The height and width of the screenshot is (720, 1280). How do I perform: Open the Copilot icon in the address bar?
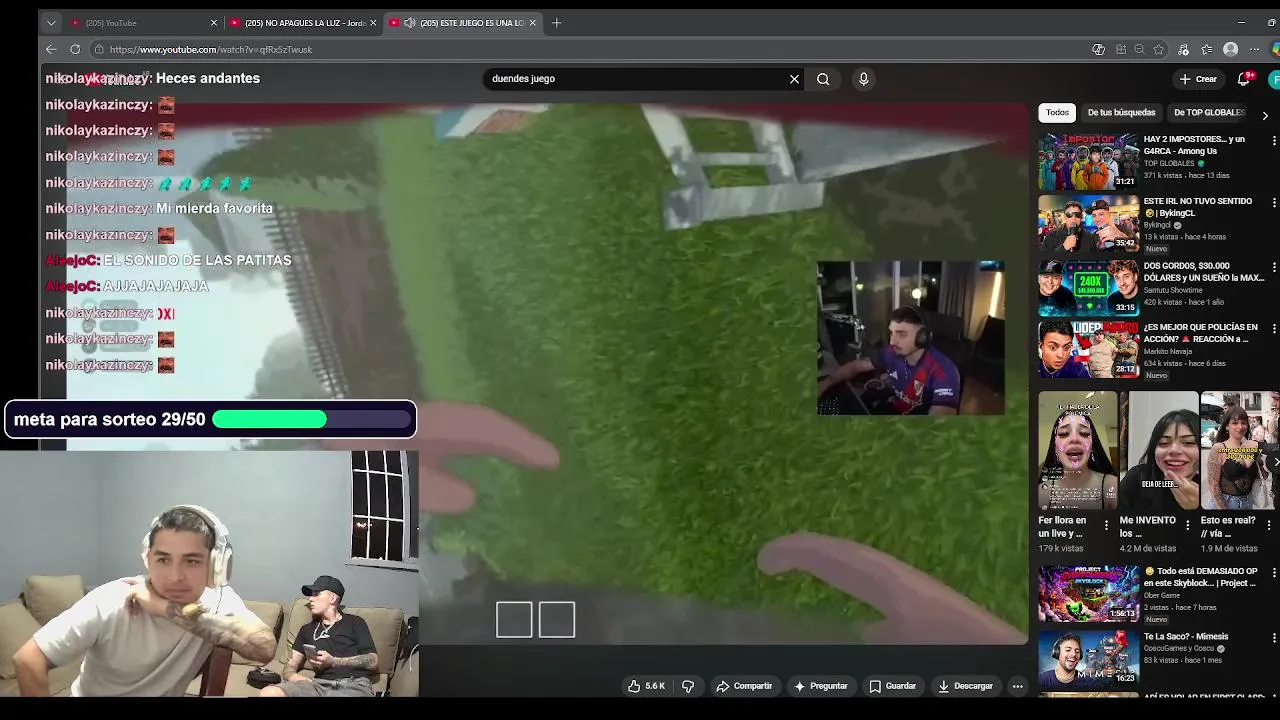pos(1098,49)
